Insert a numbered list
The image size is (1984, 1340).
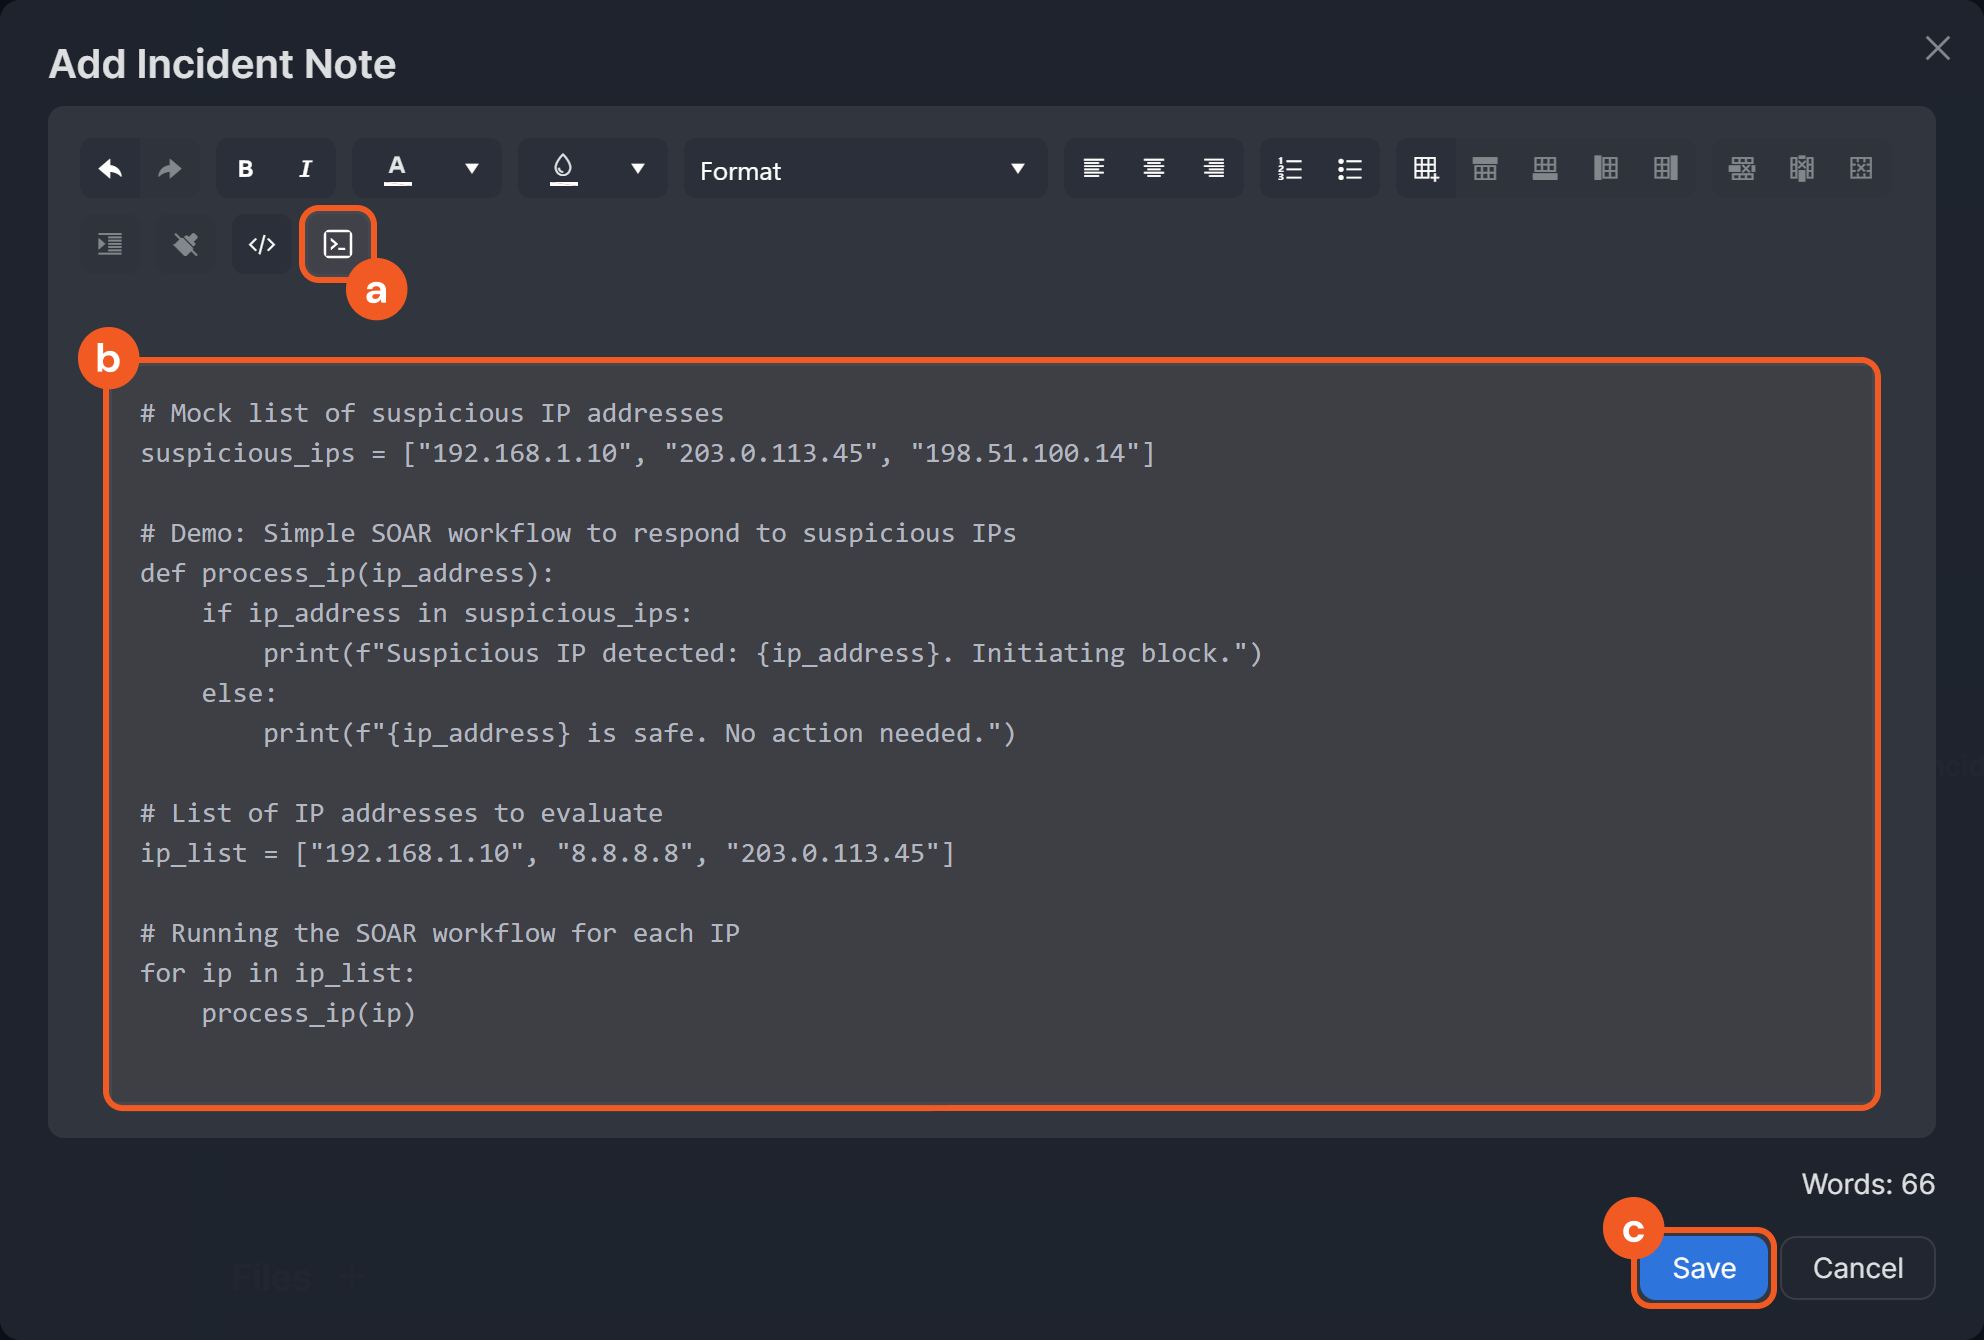click(x=1290, y=169)
